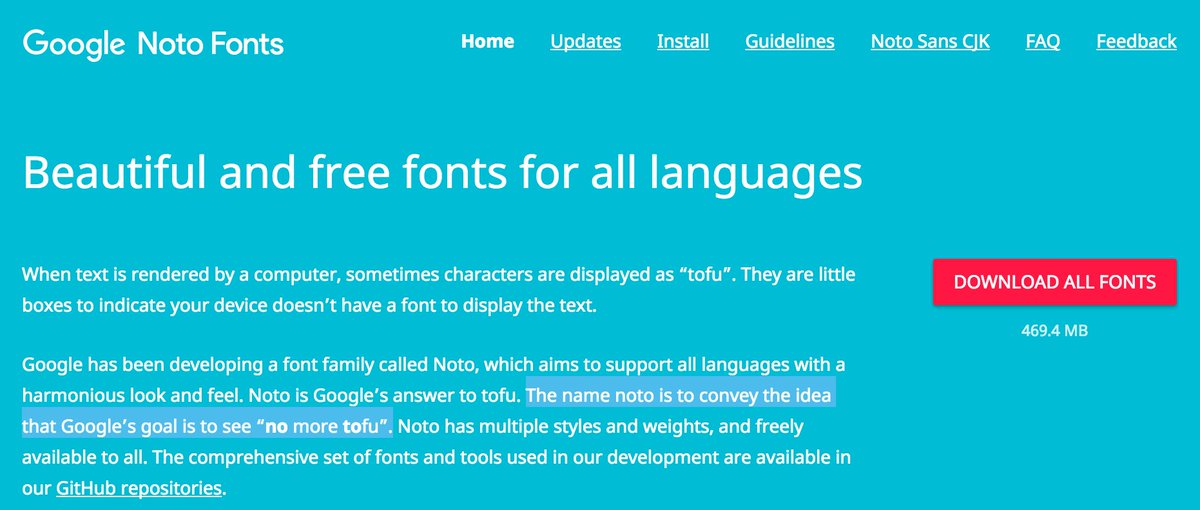Click paragraph starting 'When text is rendered'
Screen dimensions: 1200x510
439,289
